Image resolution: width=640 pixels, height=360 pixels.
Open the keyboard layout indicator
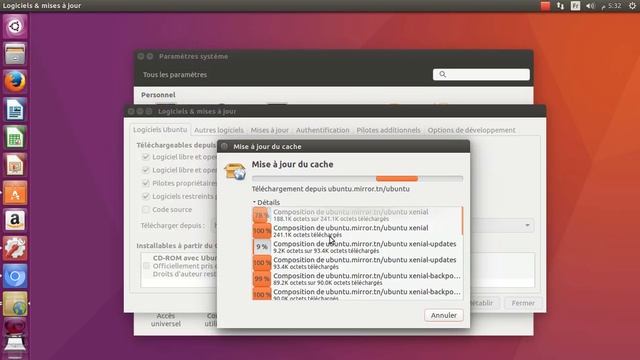click(576, 6)
